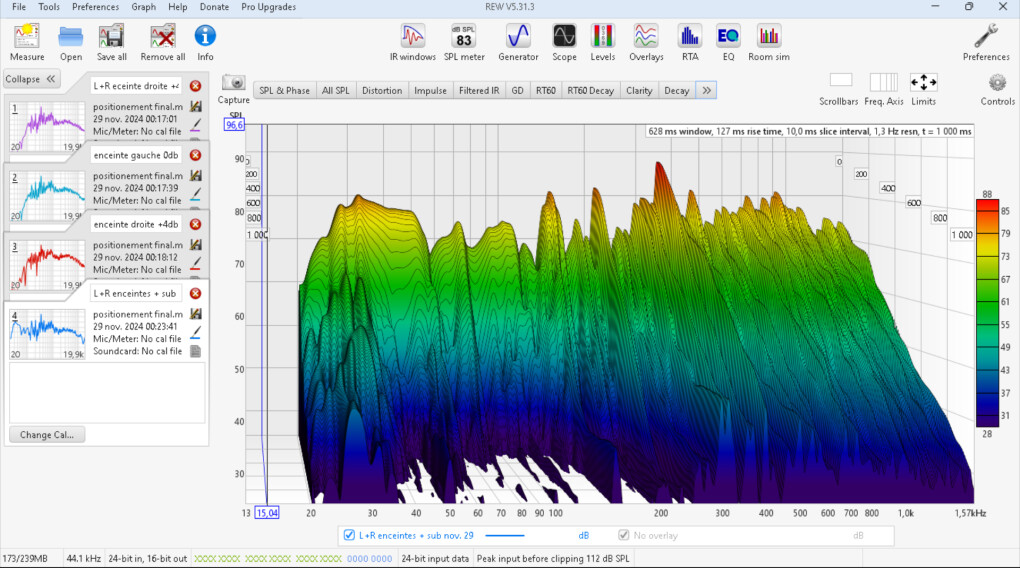The width and height of the screenshot is (1020, 568).
Task: Switch to GD tab
Action: click(517, 90)
